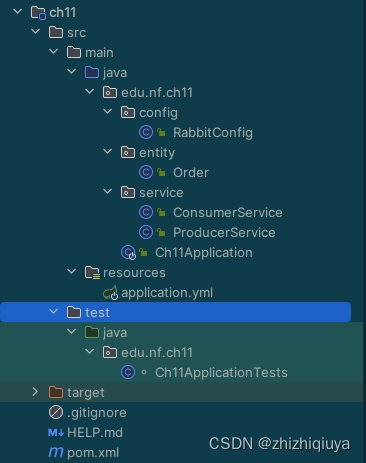Click the RabbitConfig class icon
Screen dimensions: 366x463
[146, 132]
